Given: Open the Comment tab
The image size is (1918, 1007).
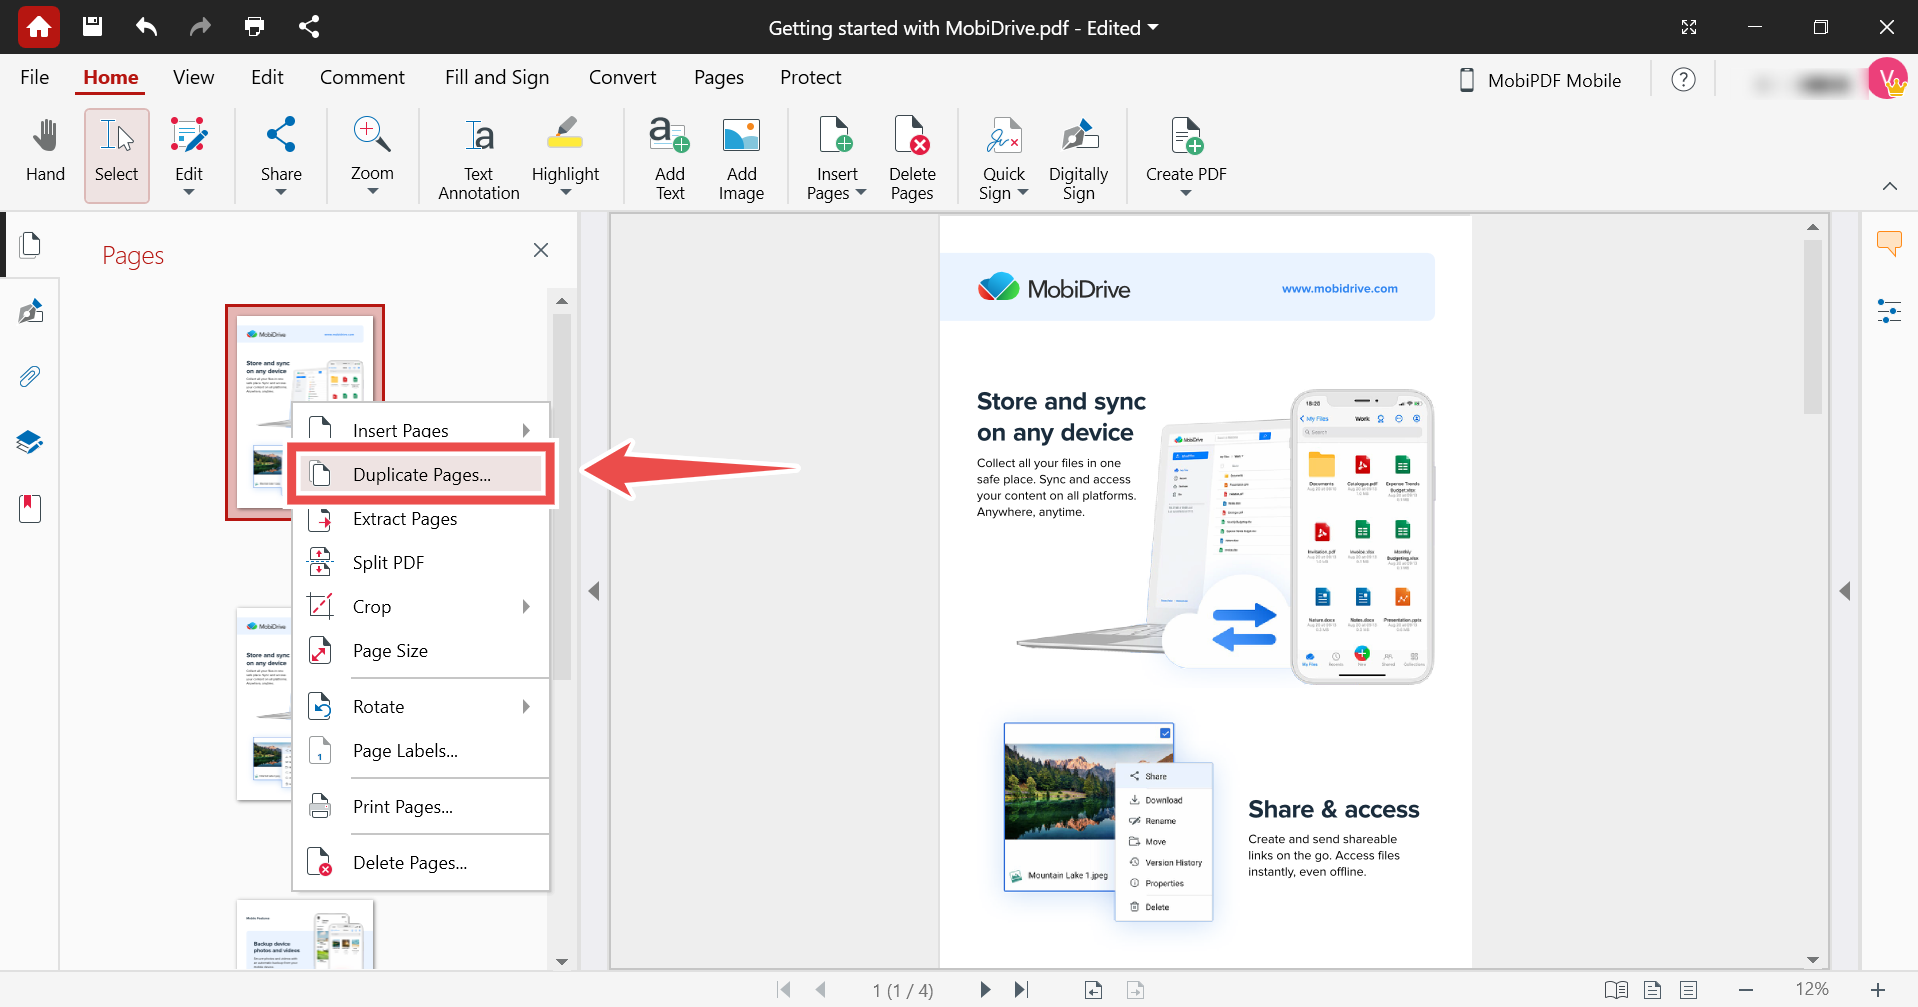Looking at the screenshot, I should coord(362,77).
